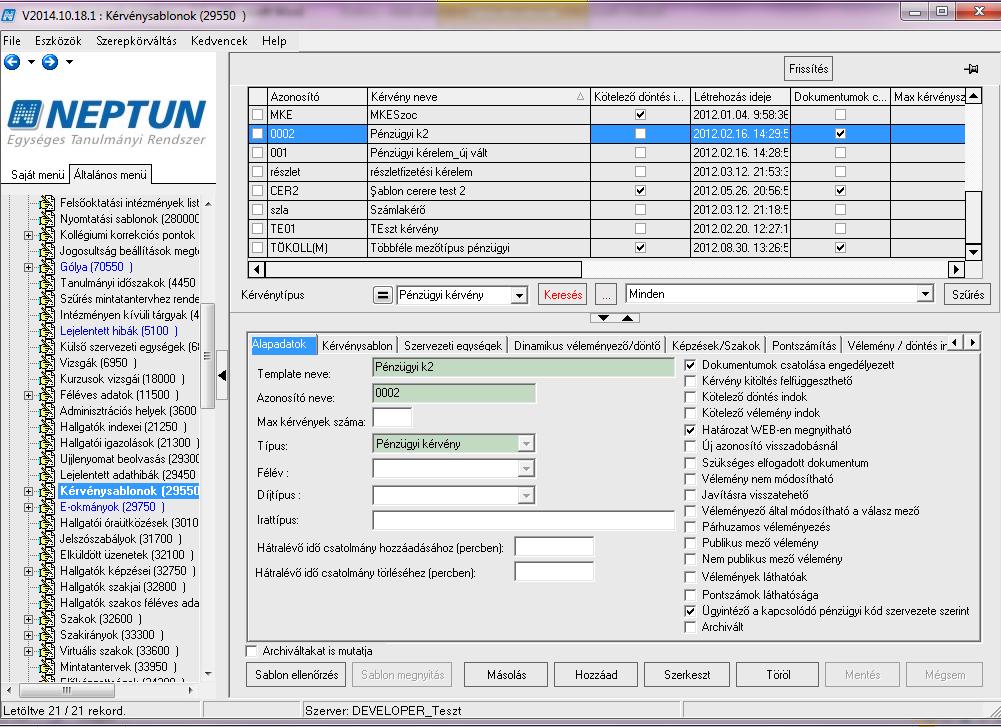Sort by the Kérvény neve column header

(478, 97)
